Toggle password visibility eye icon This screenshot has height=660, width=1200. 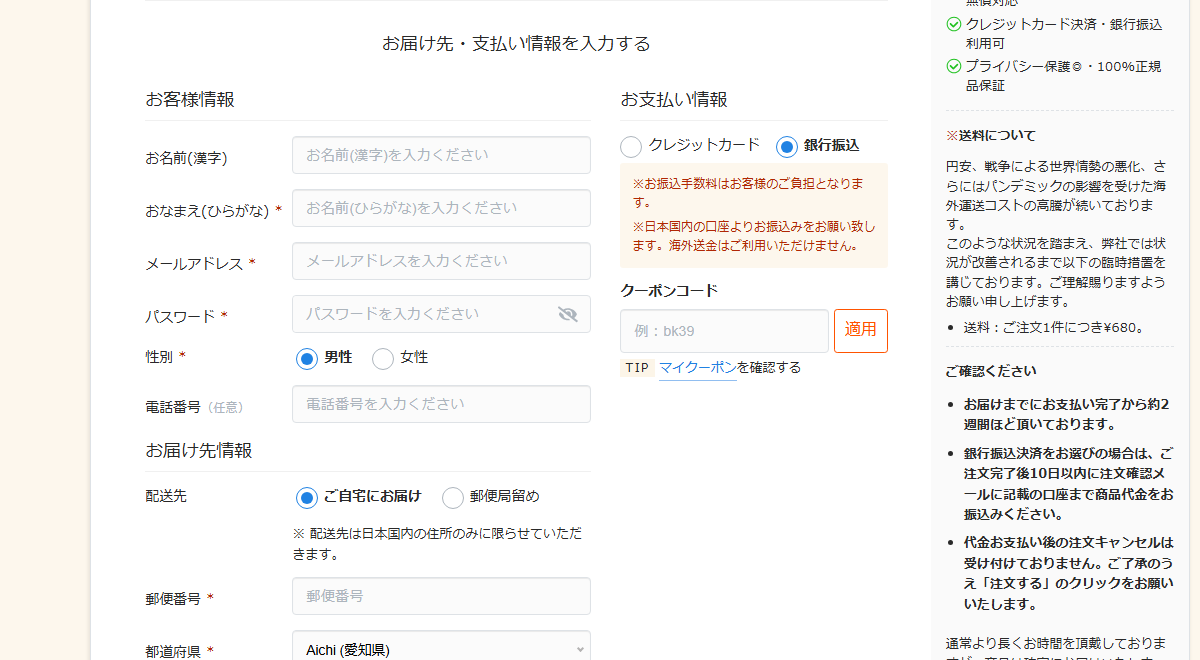coord(568,314)
